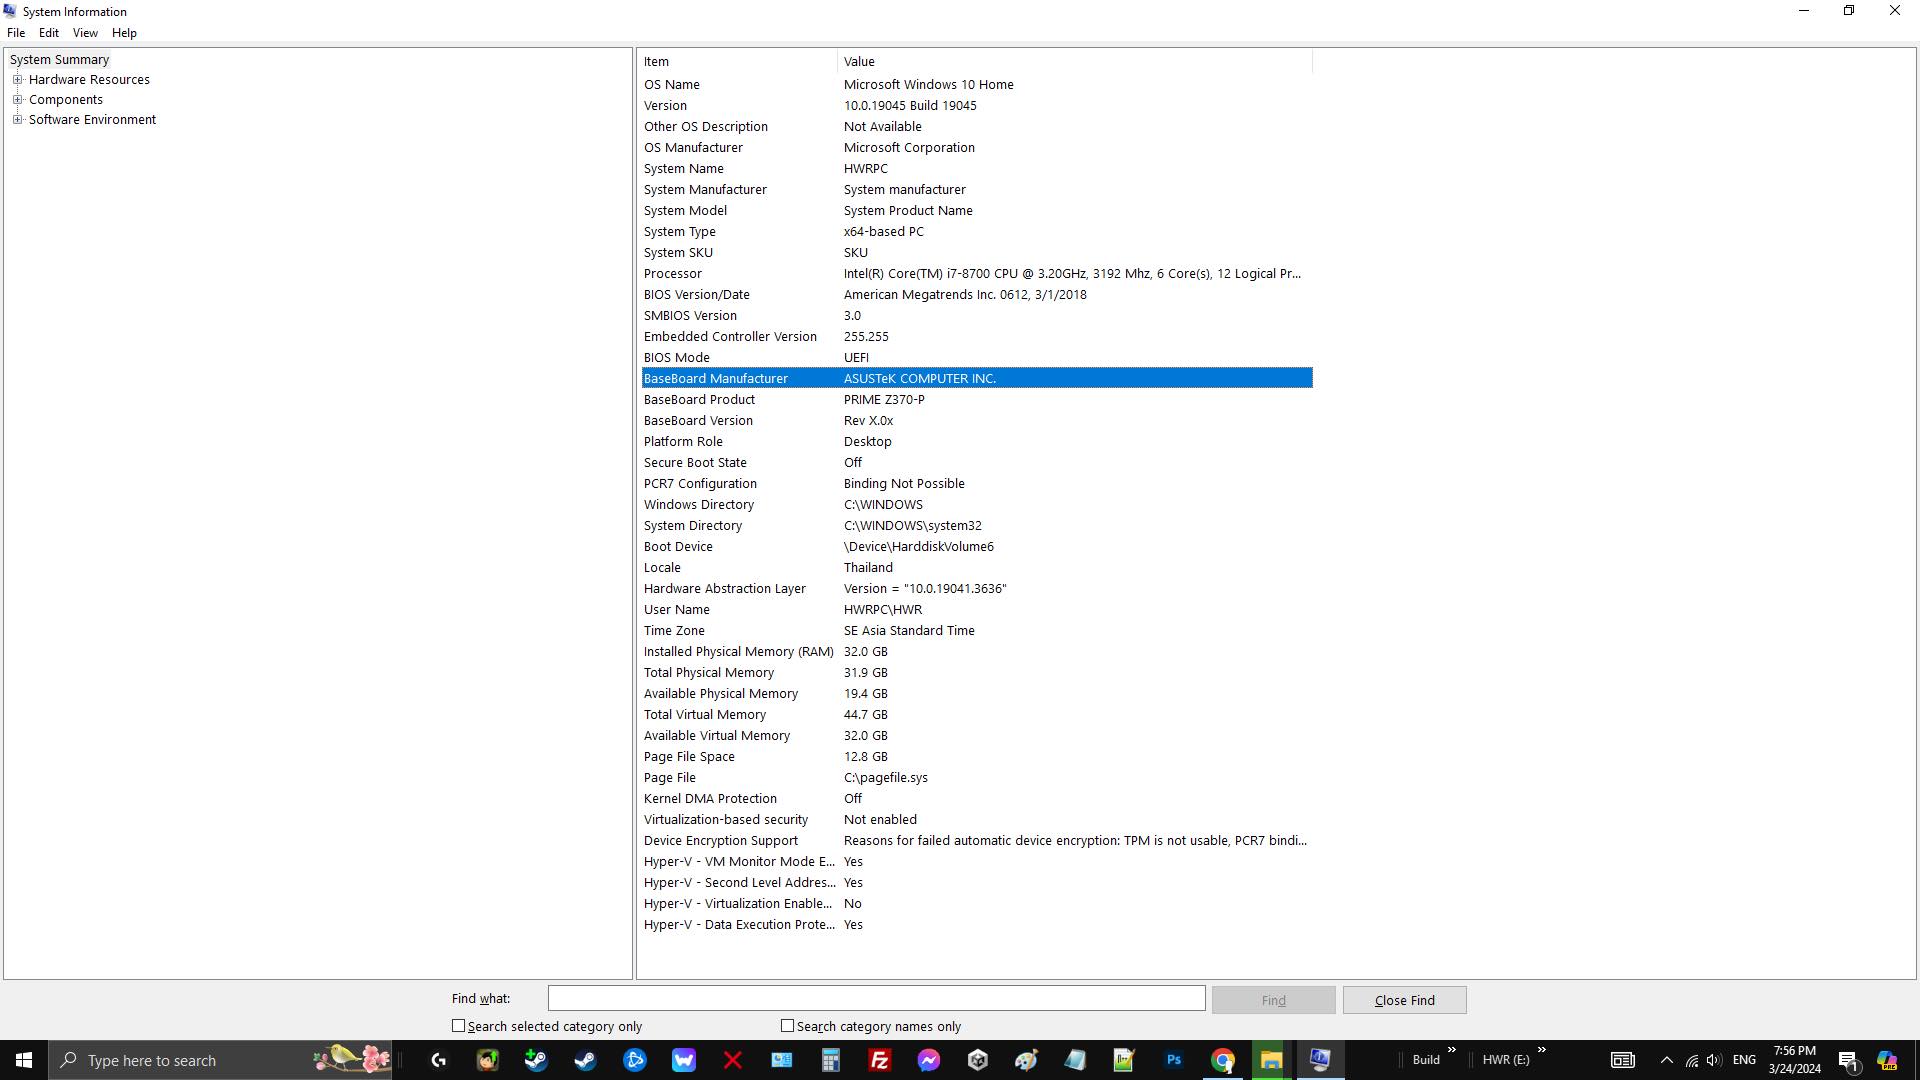Select Installed Physical Memory (RAM) row
Image resolution: width=1920 pixels, height=1080 pixels.
click(976, 651)
